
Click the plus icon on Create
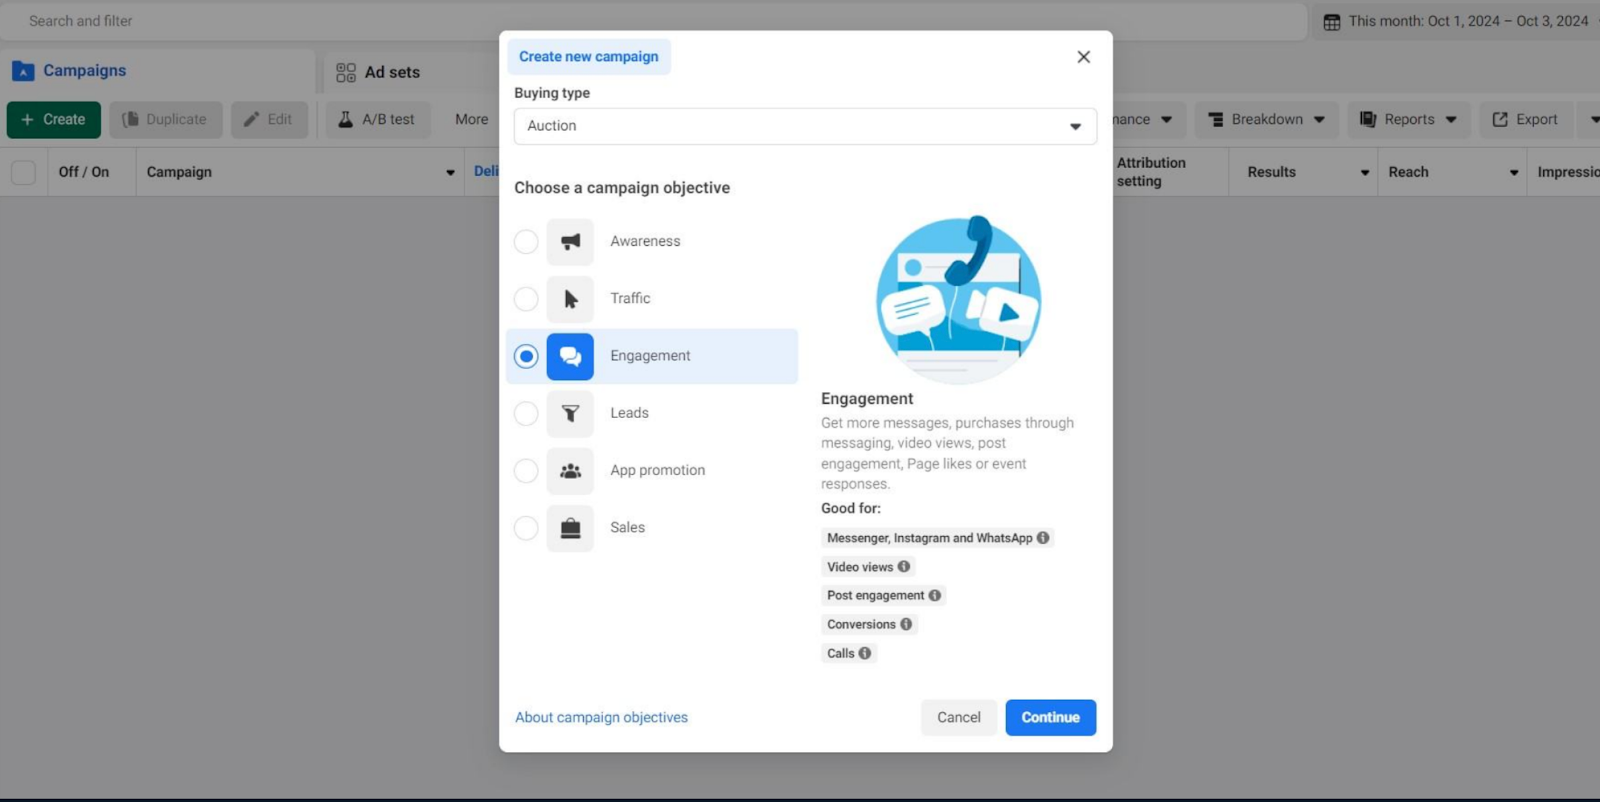28,119
